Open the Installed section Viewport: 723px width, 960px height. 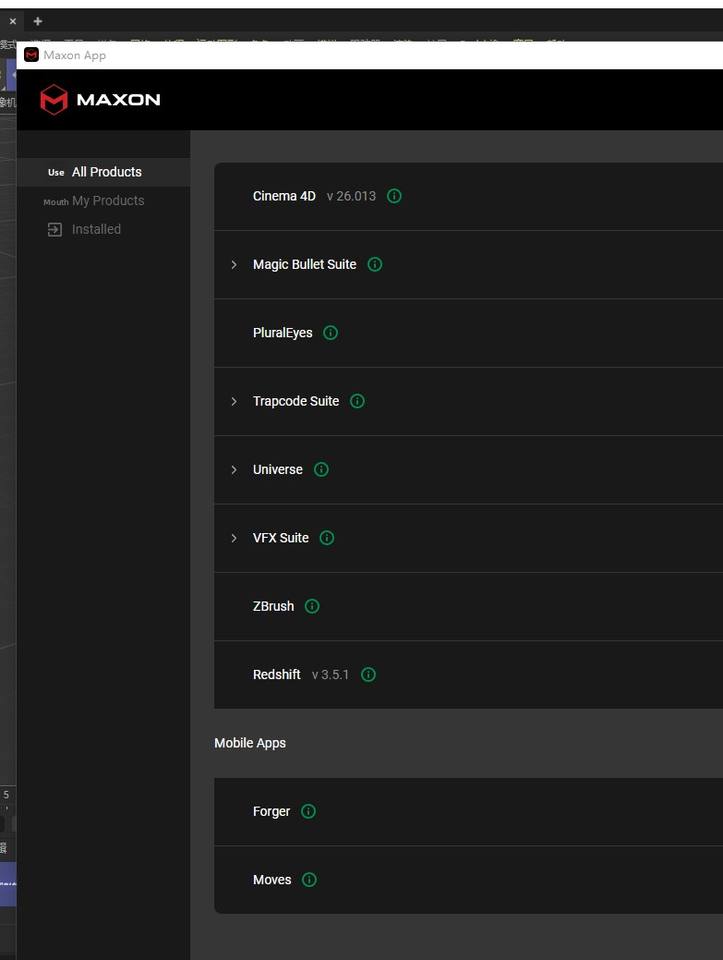click(103, 230)
